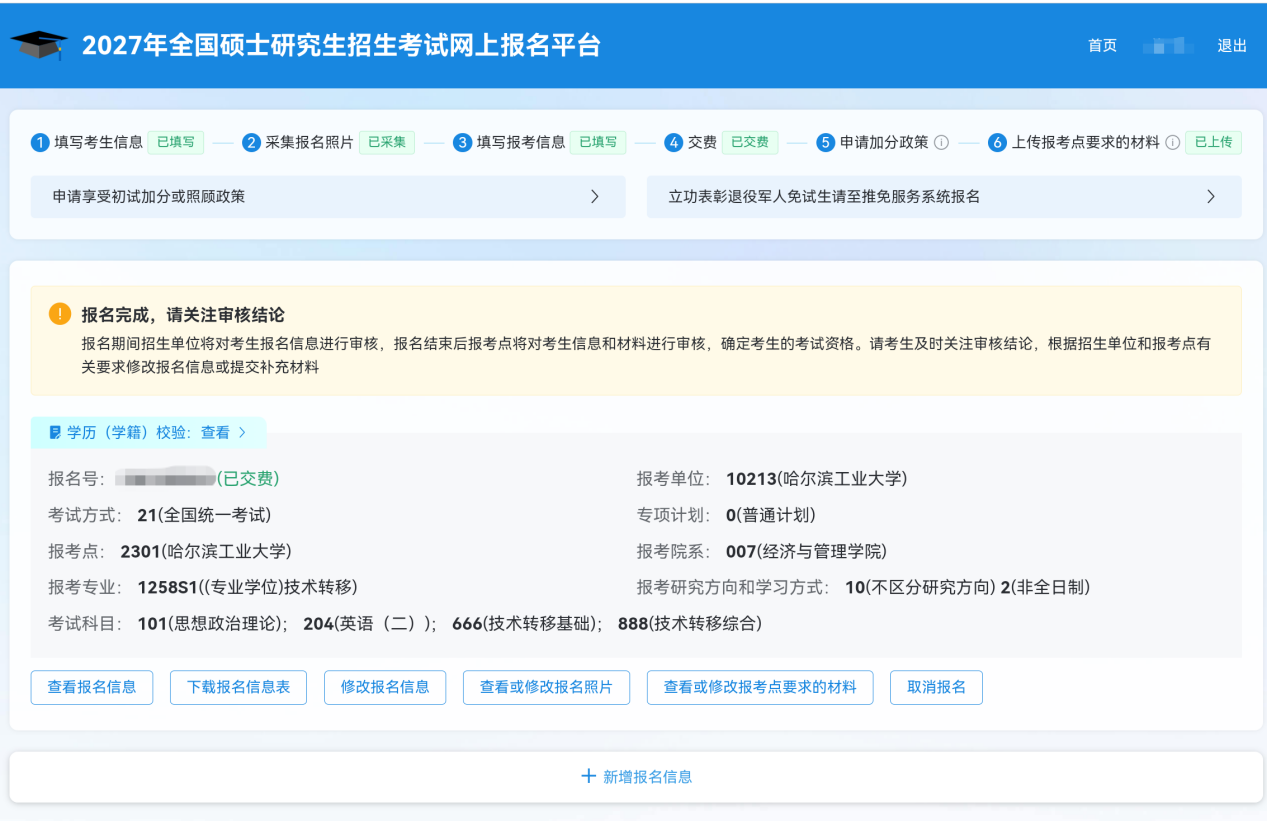Open step 申请加分政策

(884, 143)
